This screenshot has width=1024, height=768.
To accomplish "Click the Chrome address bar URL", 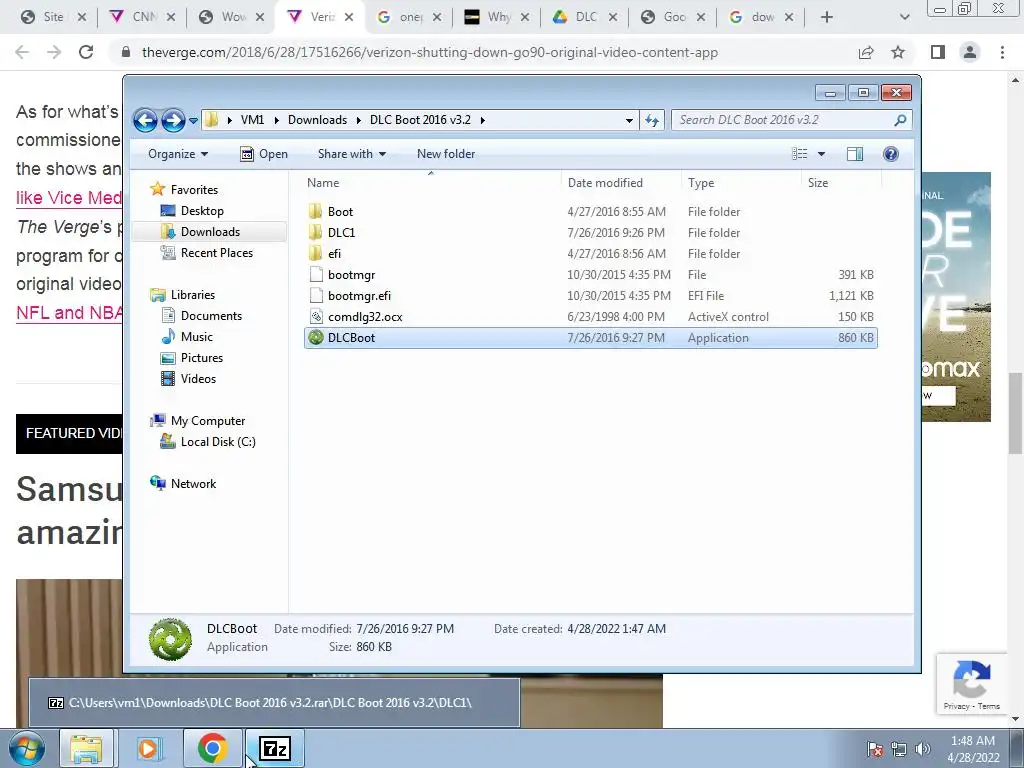I will 430,53.
